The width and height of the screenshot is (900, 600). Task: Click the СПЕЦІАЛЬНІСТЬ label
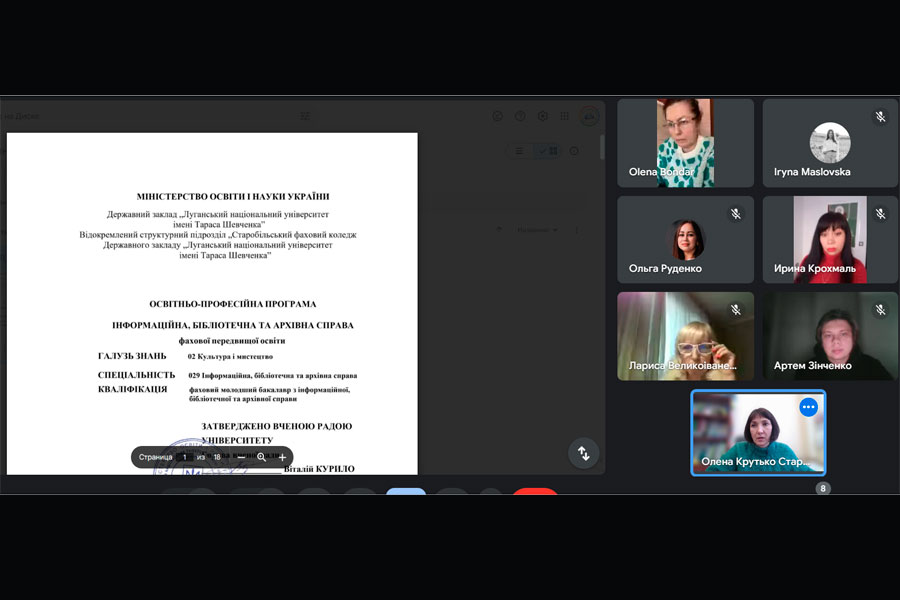[137, 375]
